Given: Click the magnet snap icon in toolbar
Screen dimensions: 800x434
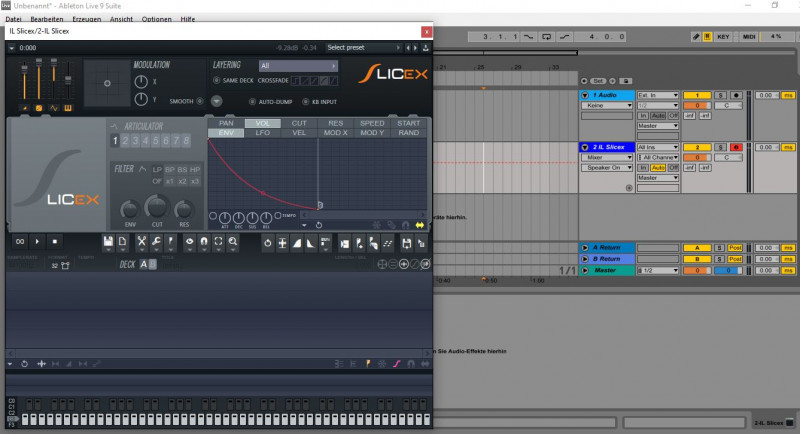Looking at the screenshot, I should 204,242.
